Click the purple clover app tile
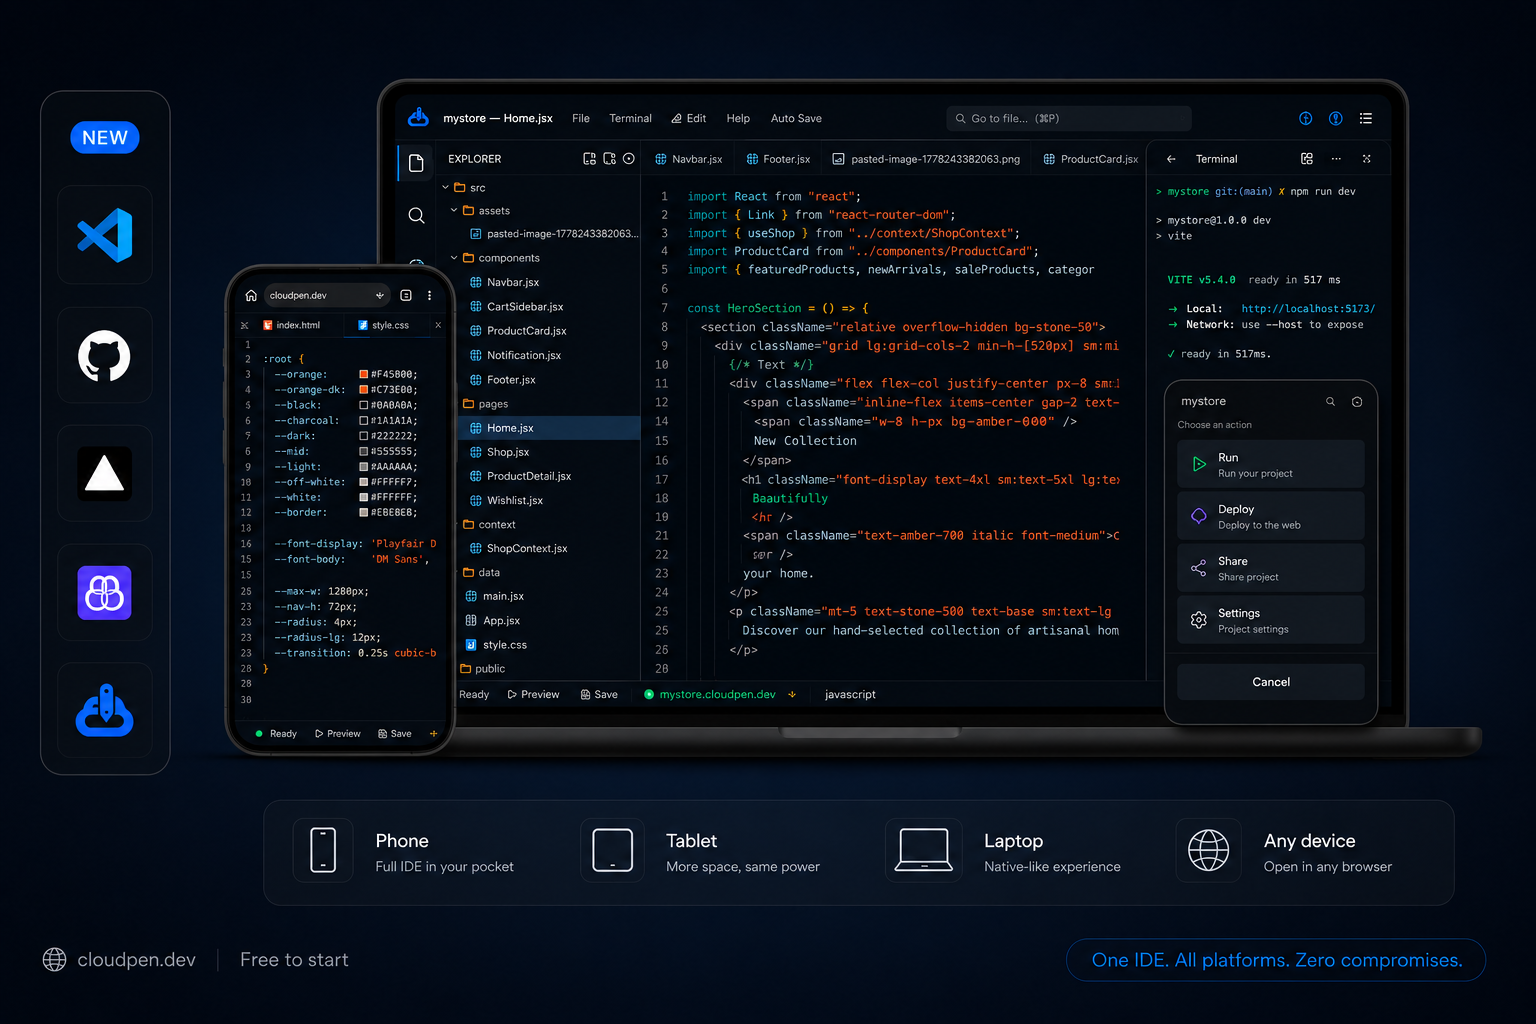This screenshot has width=1536, height=1024. pos(105,593)
